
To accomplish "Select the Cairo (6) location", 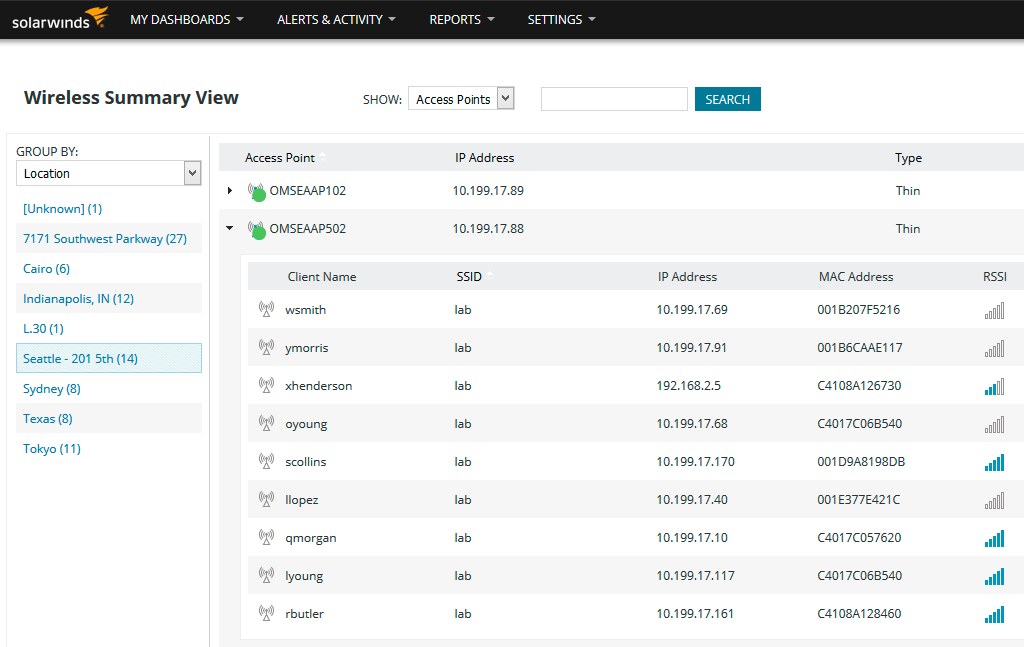I will 46,268.
